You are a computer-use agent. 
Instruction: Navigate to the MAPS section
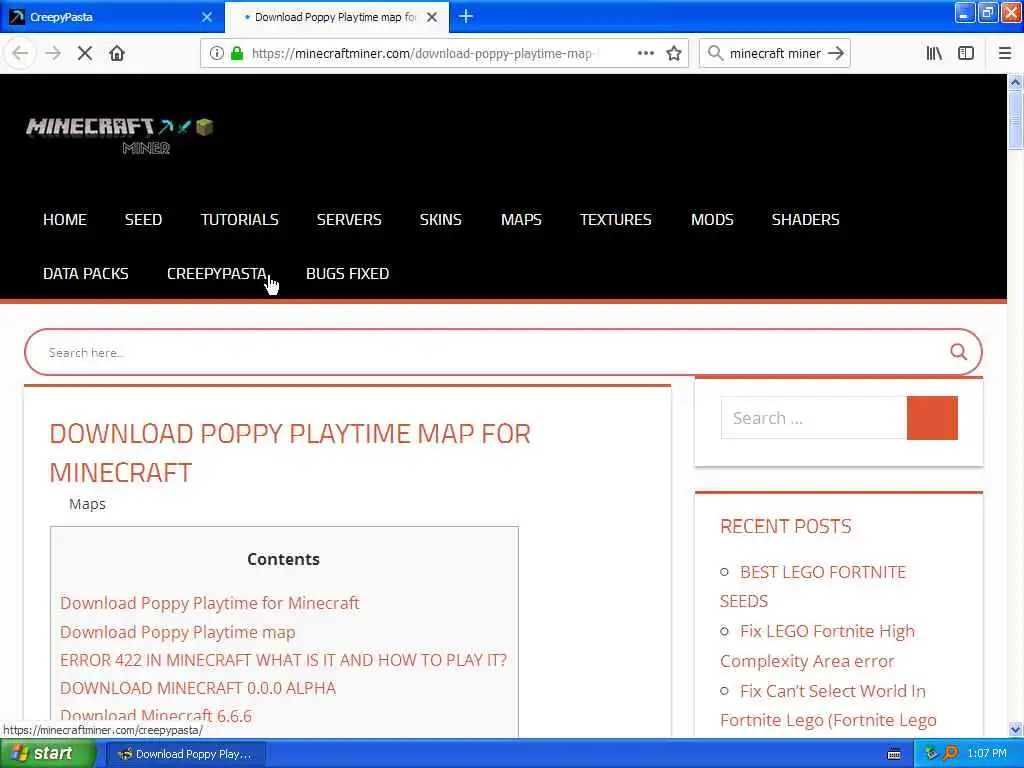point(520,219)
